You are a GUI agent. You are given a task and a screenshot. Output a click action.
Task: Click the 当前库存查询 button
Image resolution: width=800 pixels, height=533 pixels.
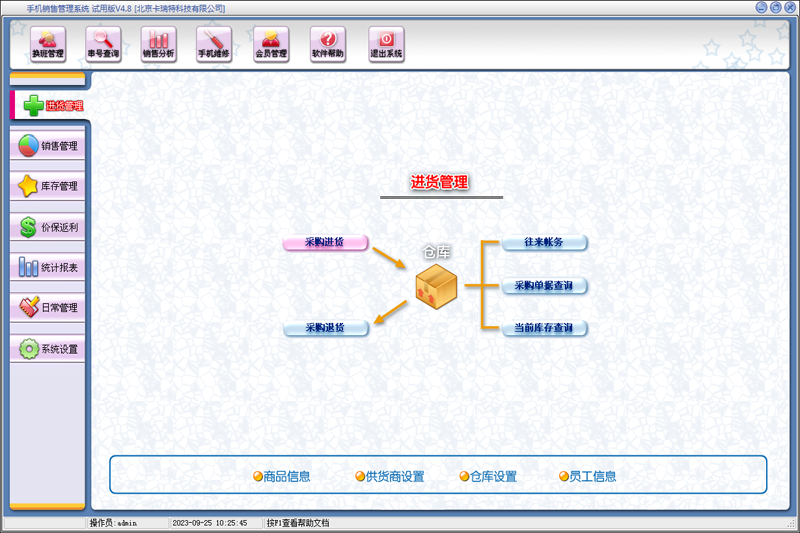point(544,328)
